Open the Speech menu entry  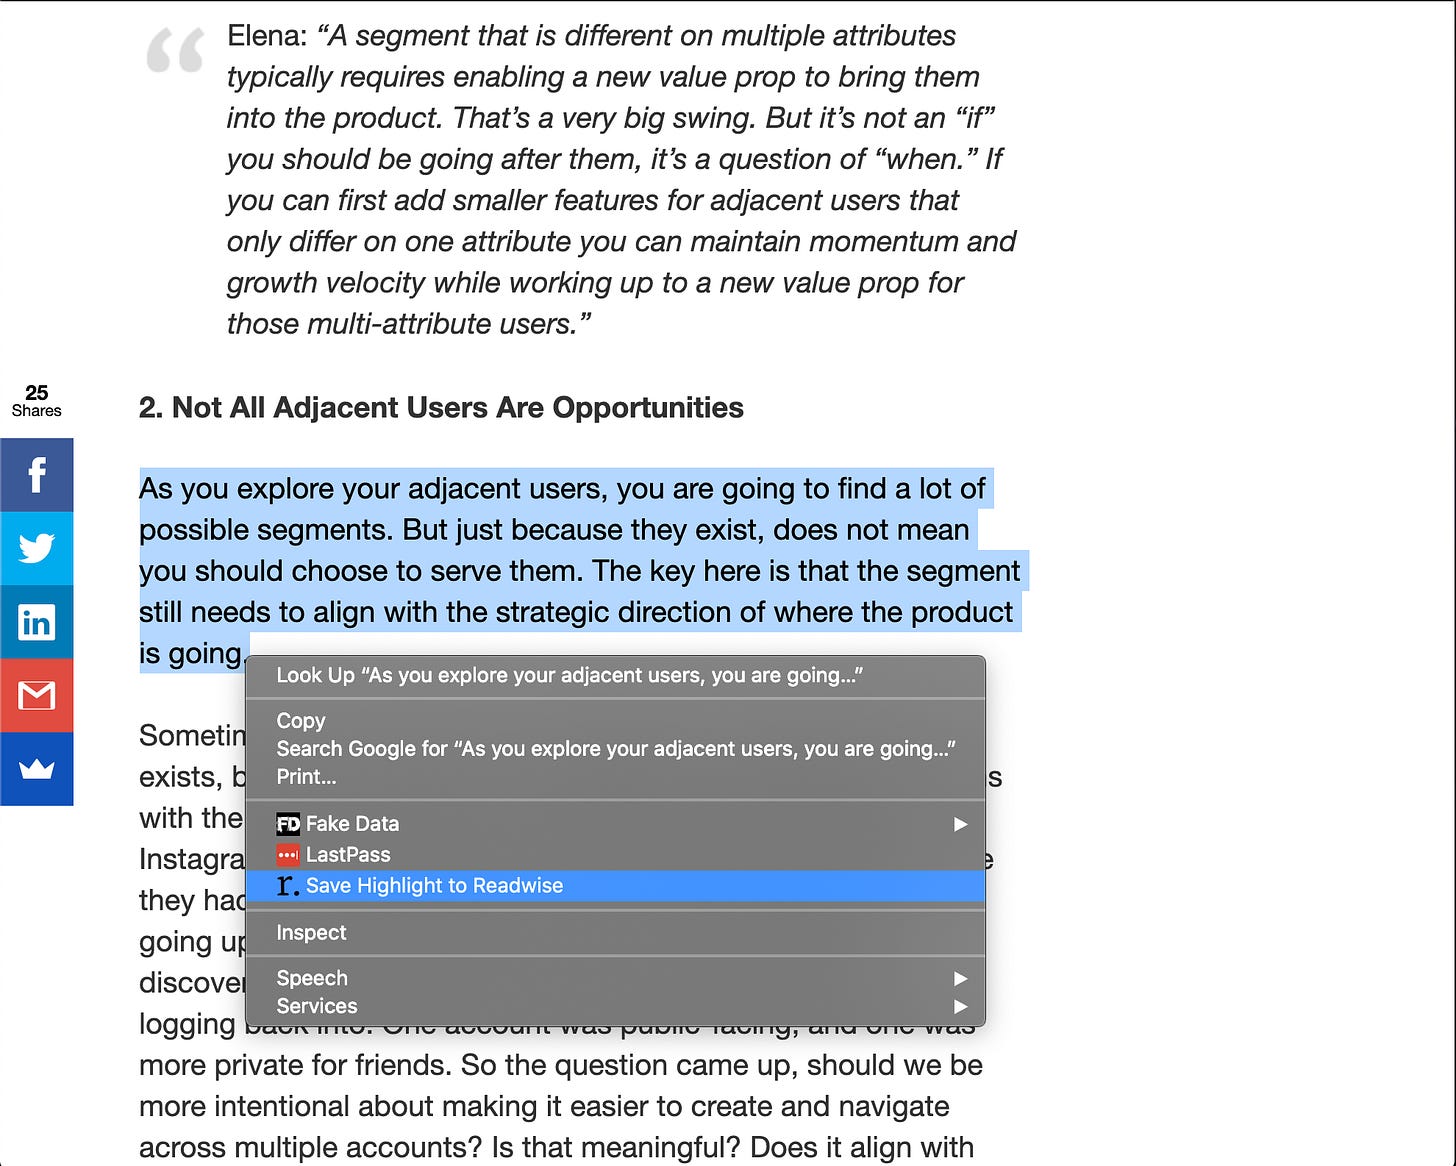(x=615, y=978)
